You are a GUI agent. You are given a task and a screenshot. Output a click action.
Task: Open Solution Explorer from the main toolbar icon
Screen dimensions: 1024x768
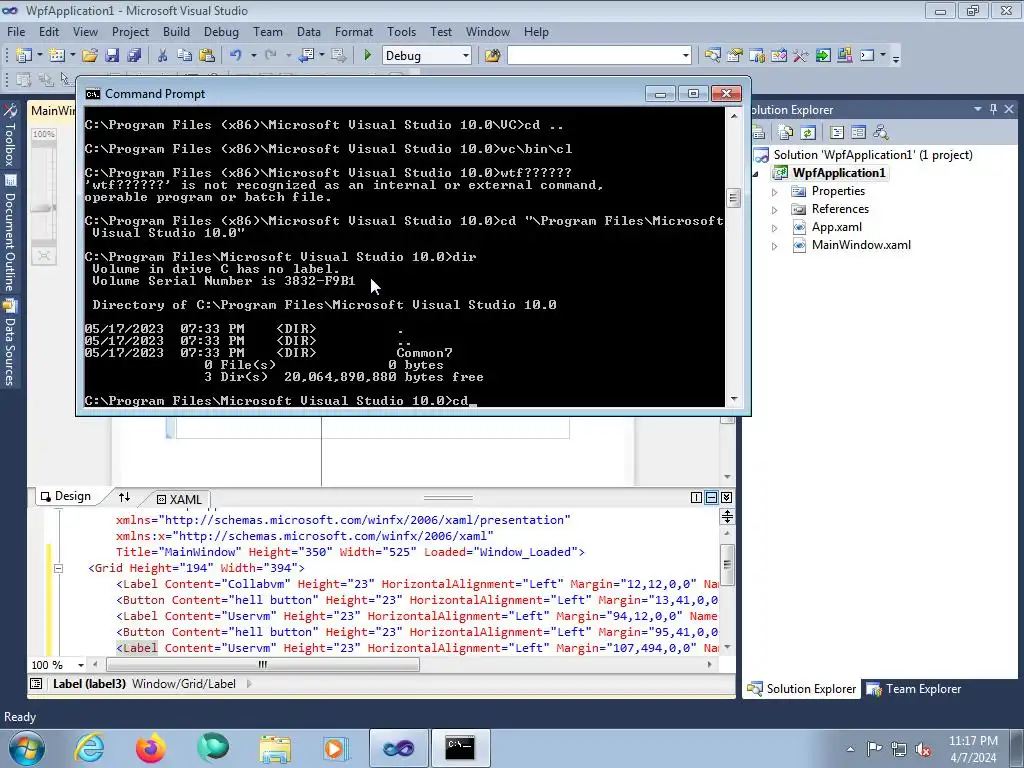(712, 56)
